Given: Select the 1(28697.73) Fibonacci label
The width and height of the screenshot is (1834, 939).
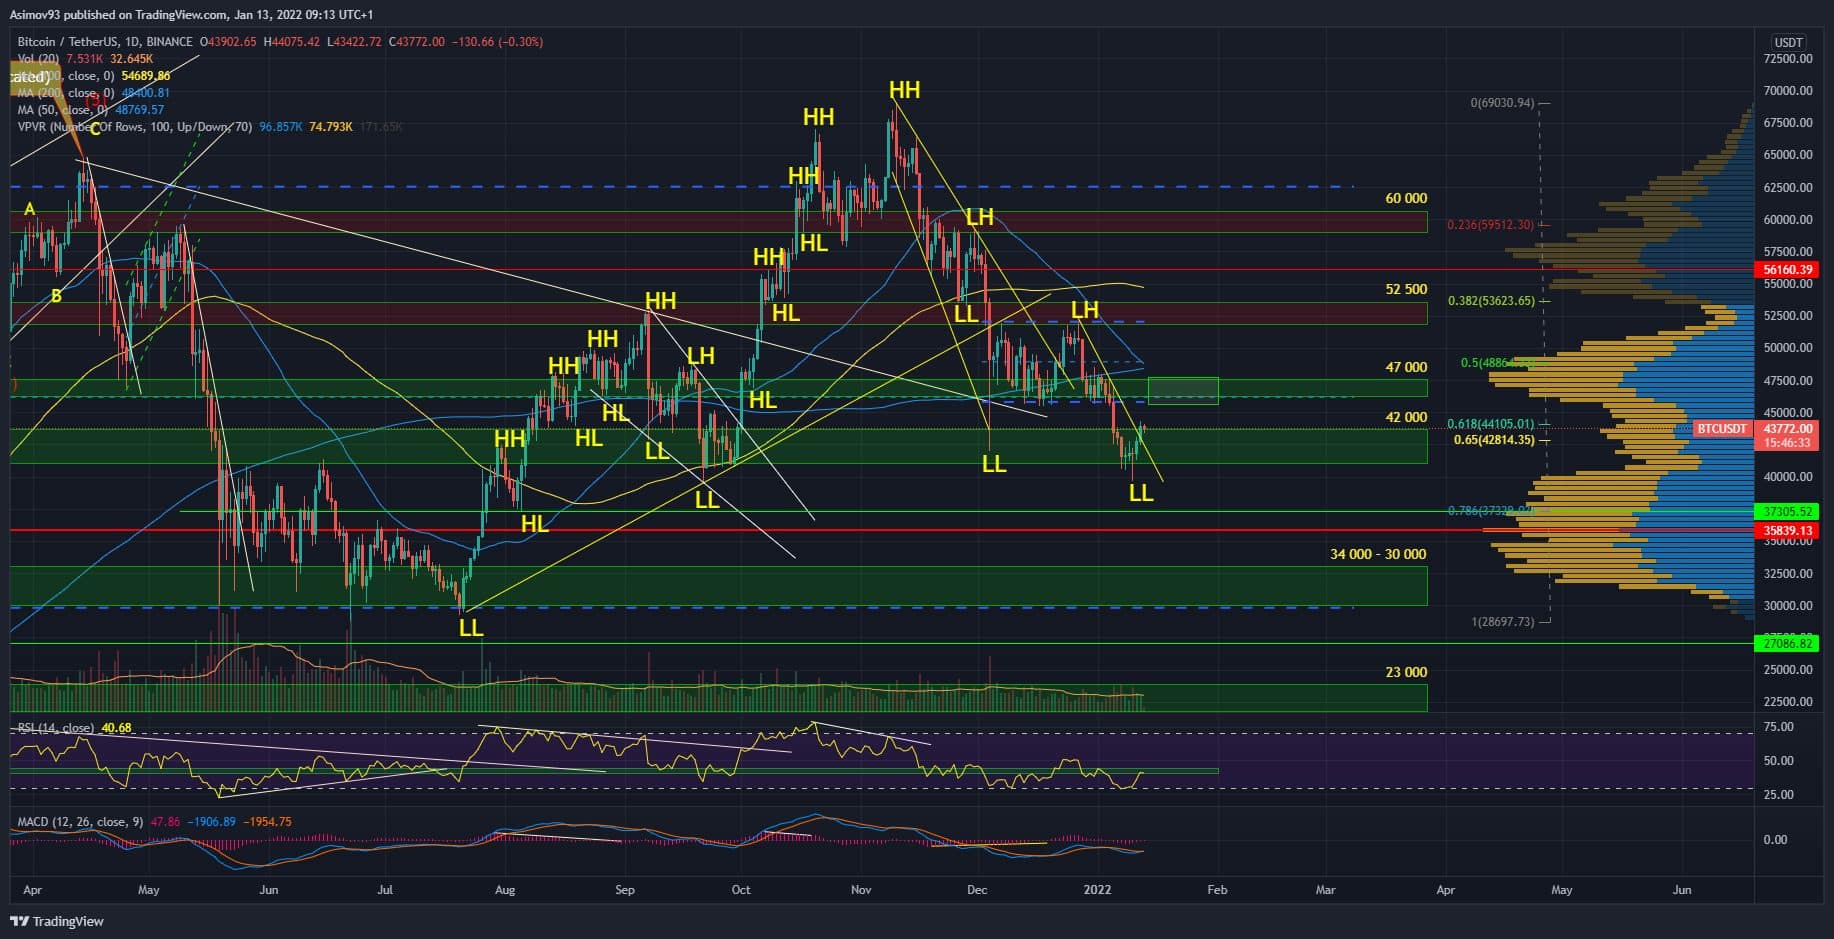Looking at the screenshot, I should pos(1502,621).
